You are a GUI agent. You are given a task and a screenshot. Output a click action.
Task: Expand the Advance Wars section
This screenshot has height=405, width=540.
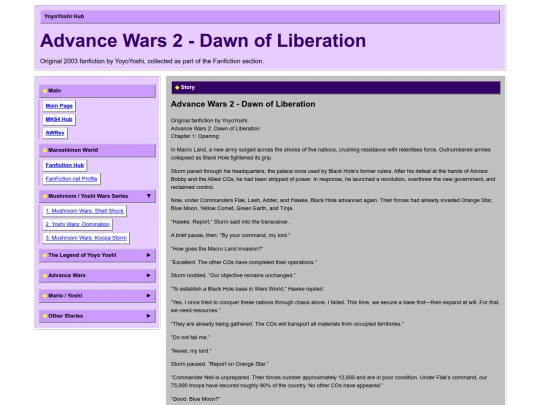[97, 276]
